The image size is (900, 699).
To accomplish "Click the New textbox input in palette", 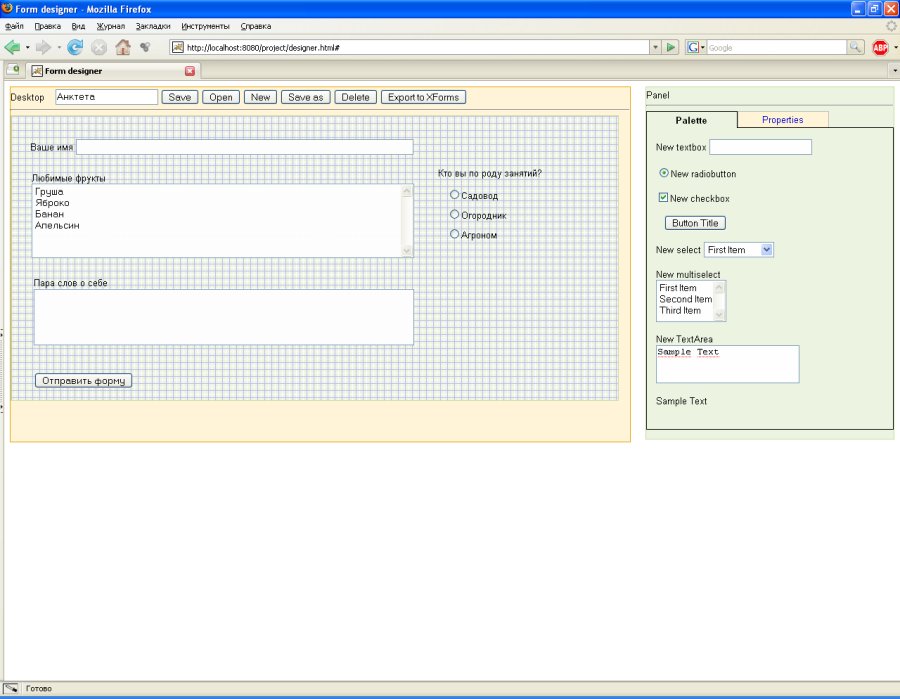I will pyautogui.click(x=761, y=147).
